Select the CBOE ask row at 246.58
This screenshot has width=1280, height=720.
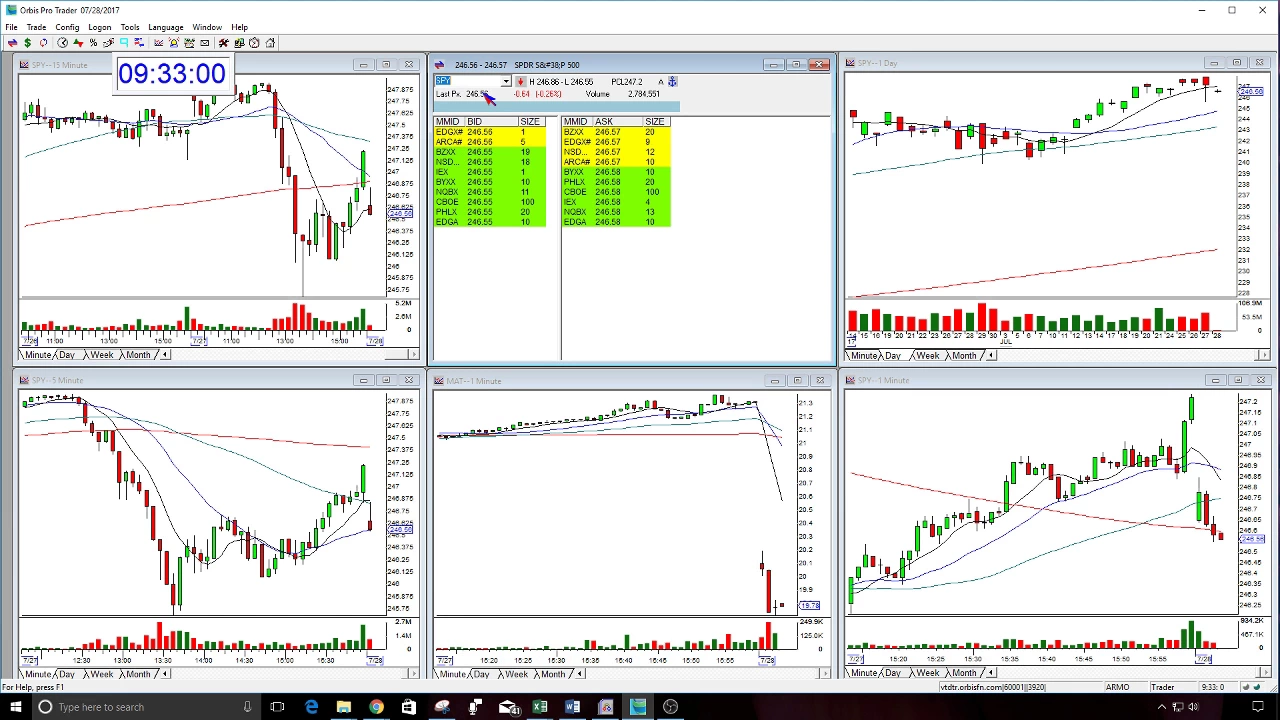click(616, 192)
